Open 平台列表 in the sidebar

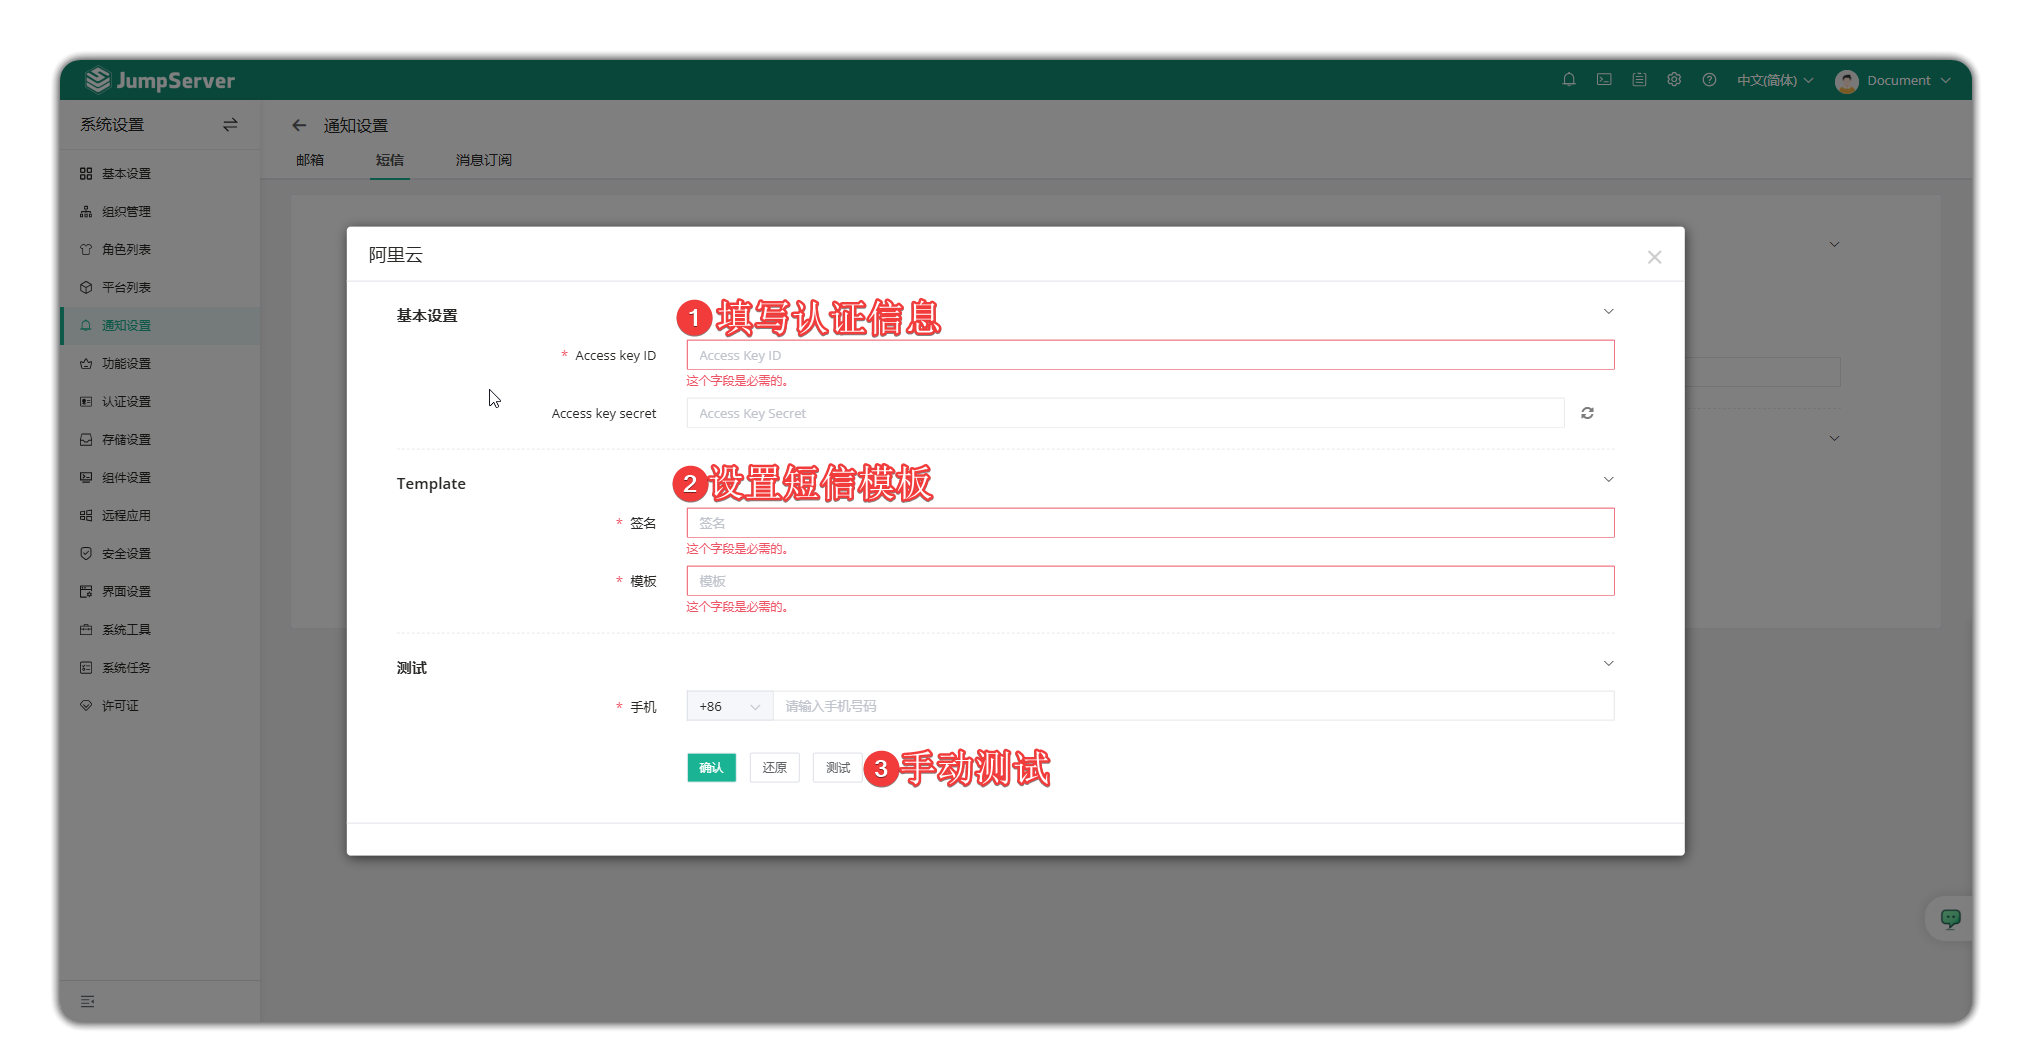click(x=160, y=288)
